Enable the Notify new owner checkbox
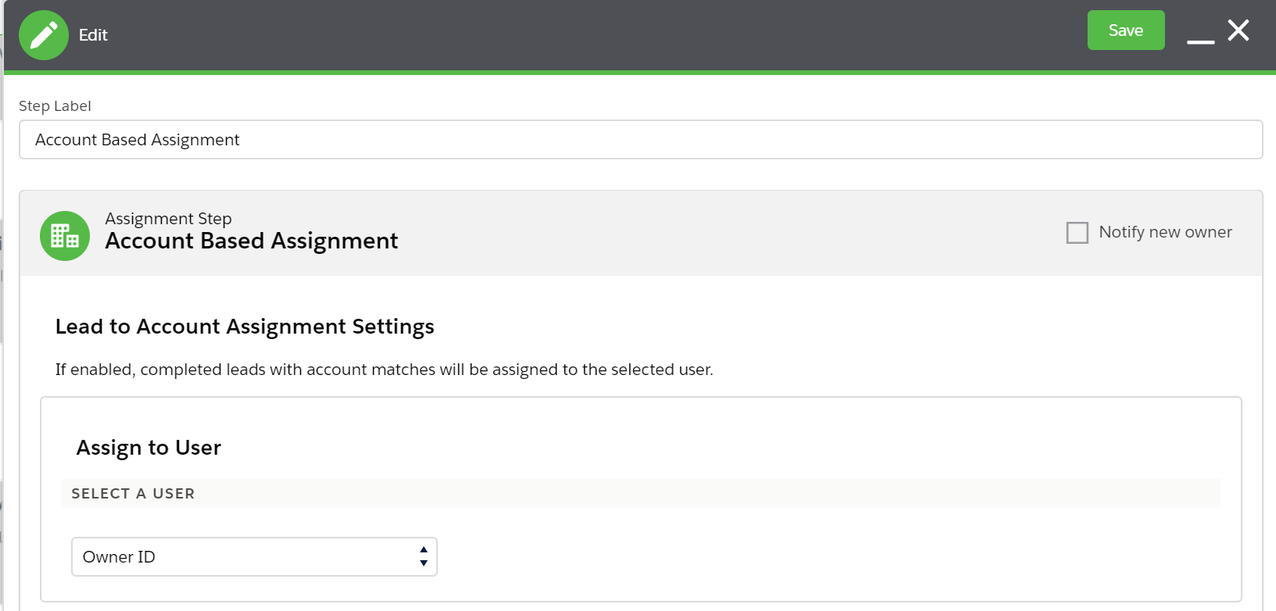 tap(1077, 232)
